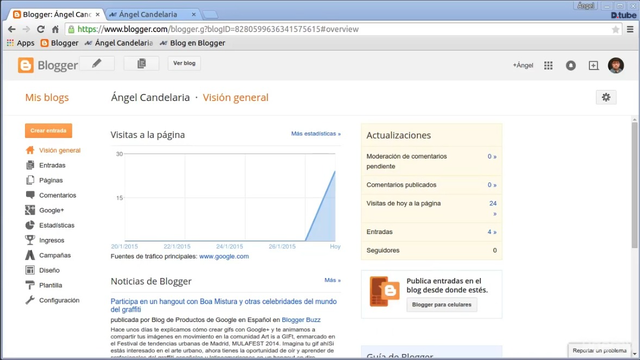This screenshot has width=640, height=360.
Task: Switch to the second Ángel Candelaria tab
Action: tap(148, 14)
